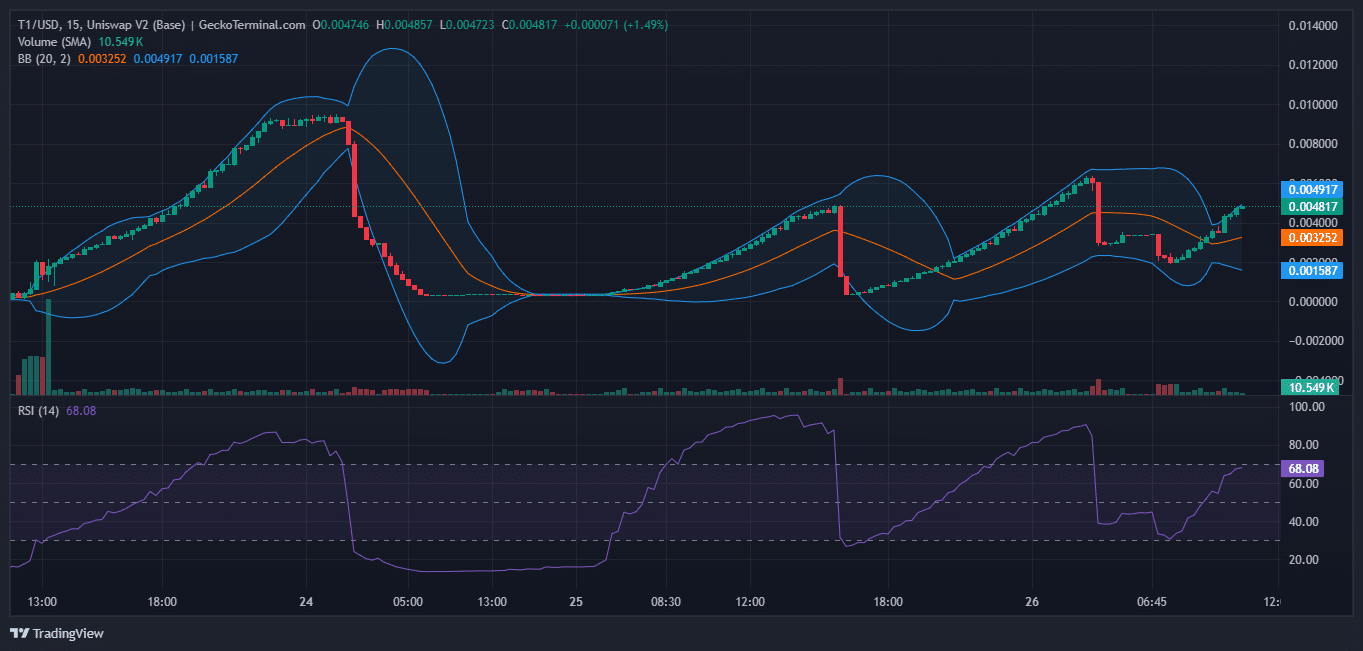Click the 13:00 time label at axis start

pyautogui.click(x=42, y=602)
